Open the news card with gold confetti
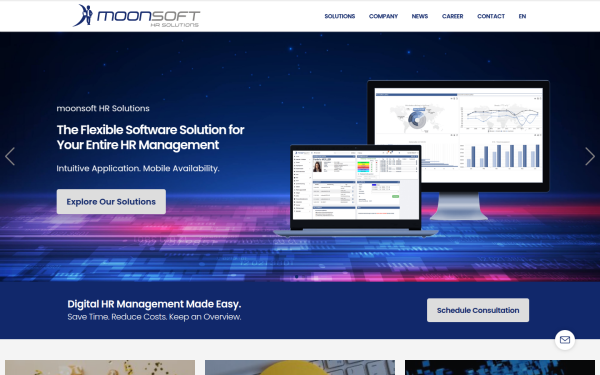 tap(100, 367)
